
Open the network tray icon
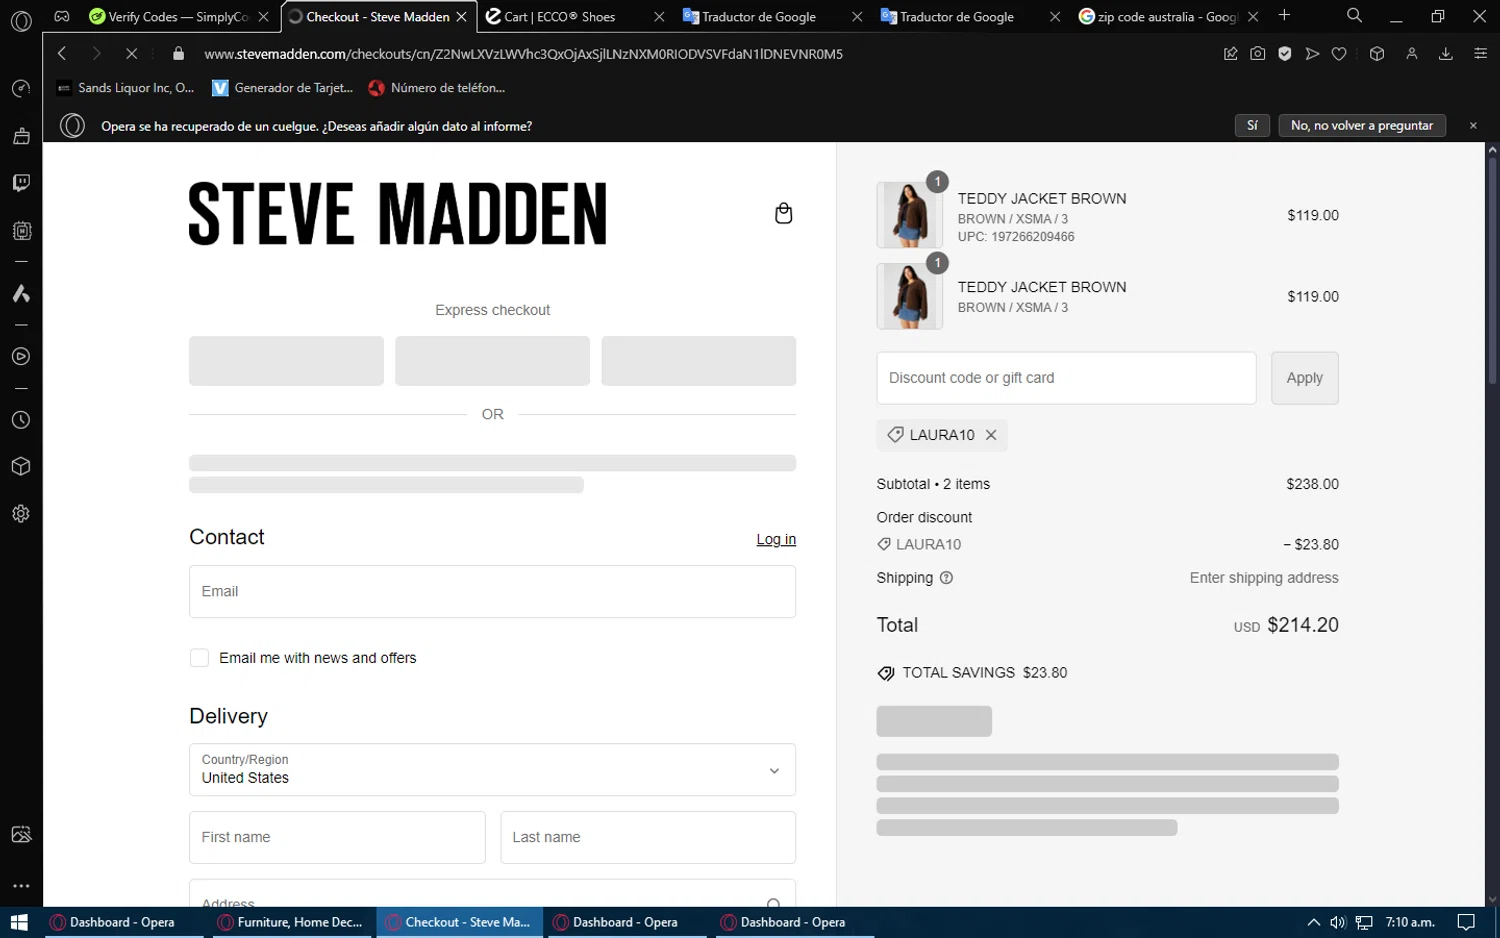coord(1364,922)
